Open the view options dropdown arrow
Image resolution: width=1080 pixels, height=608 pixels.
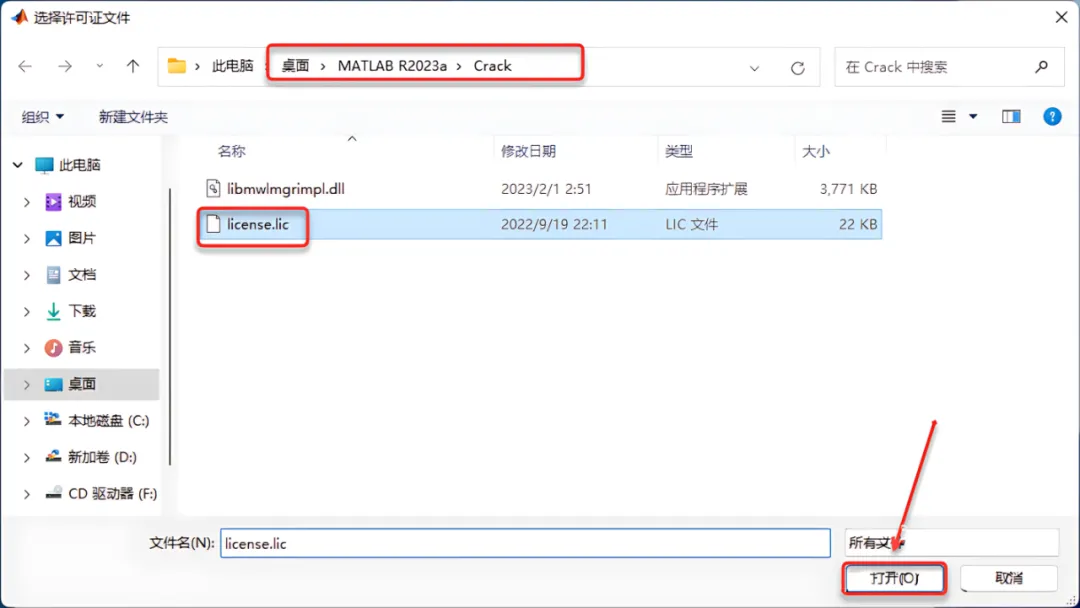pos(973,116)
